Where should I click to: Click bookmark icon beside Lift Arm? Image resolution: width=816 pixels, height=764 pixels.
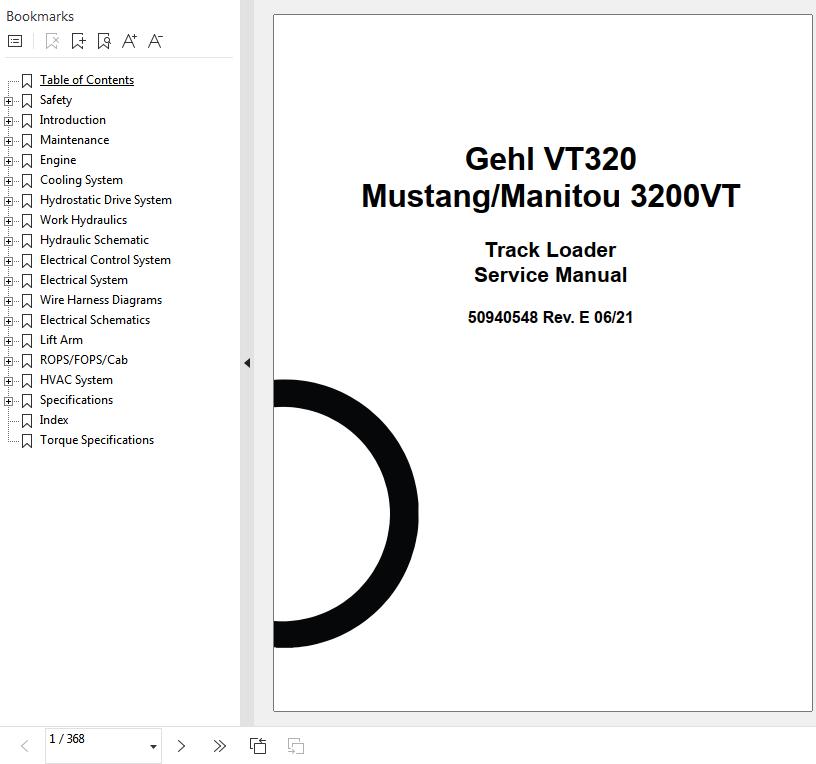pyautogui.click(x=27, y=341)
